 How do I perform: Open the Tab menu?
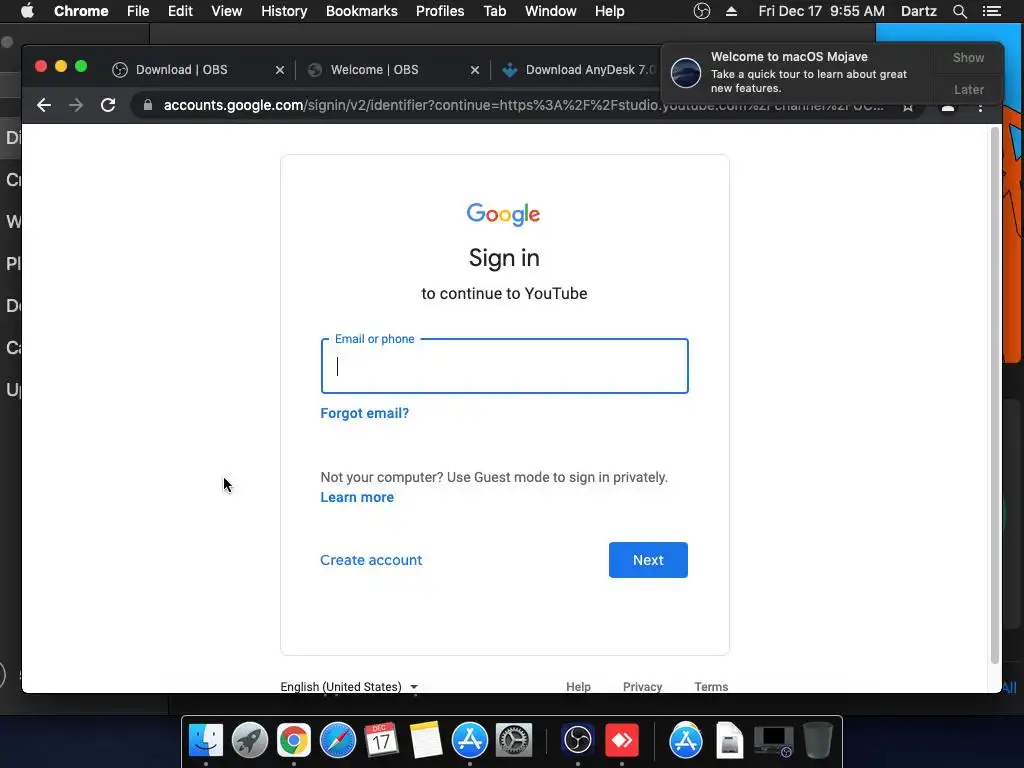point(494,11)
